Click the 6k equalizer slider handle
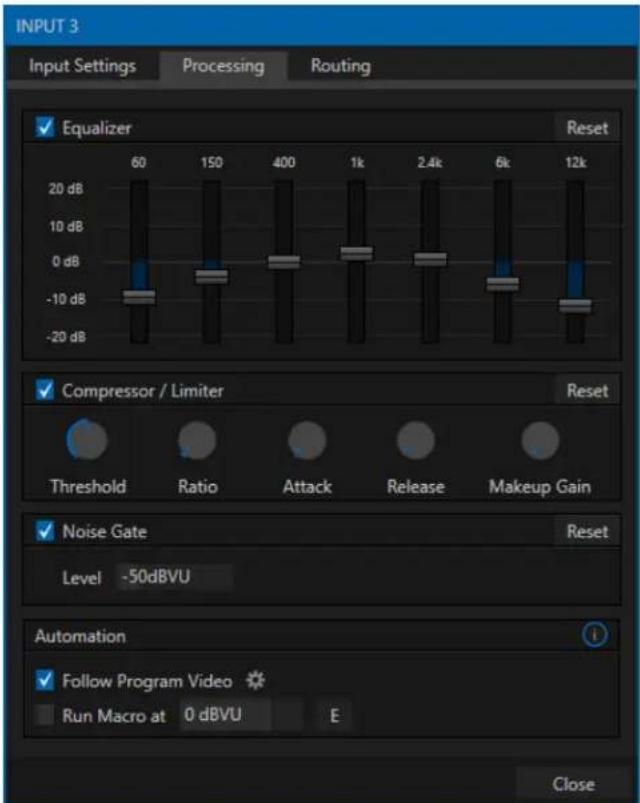Image resolution: width=640 pixels, height=803 pixels. tap(503, 283)
